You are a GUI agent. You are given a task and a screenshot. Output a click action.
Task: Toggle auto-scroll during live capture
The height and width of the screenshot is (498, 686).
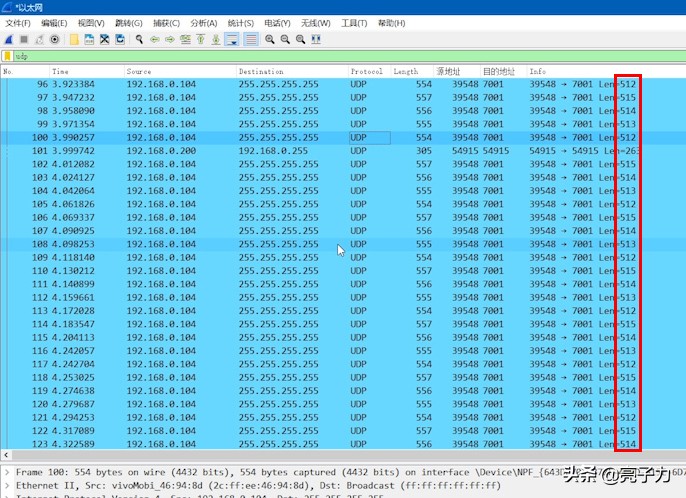(232, 39)
